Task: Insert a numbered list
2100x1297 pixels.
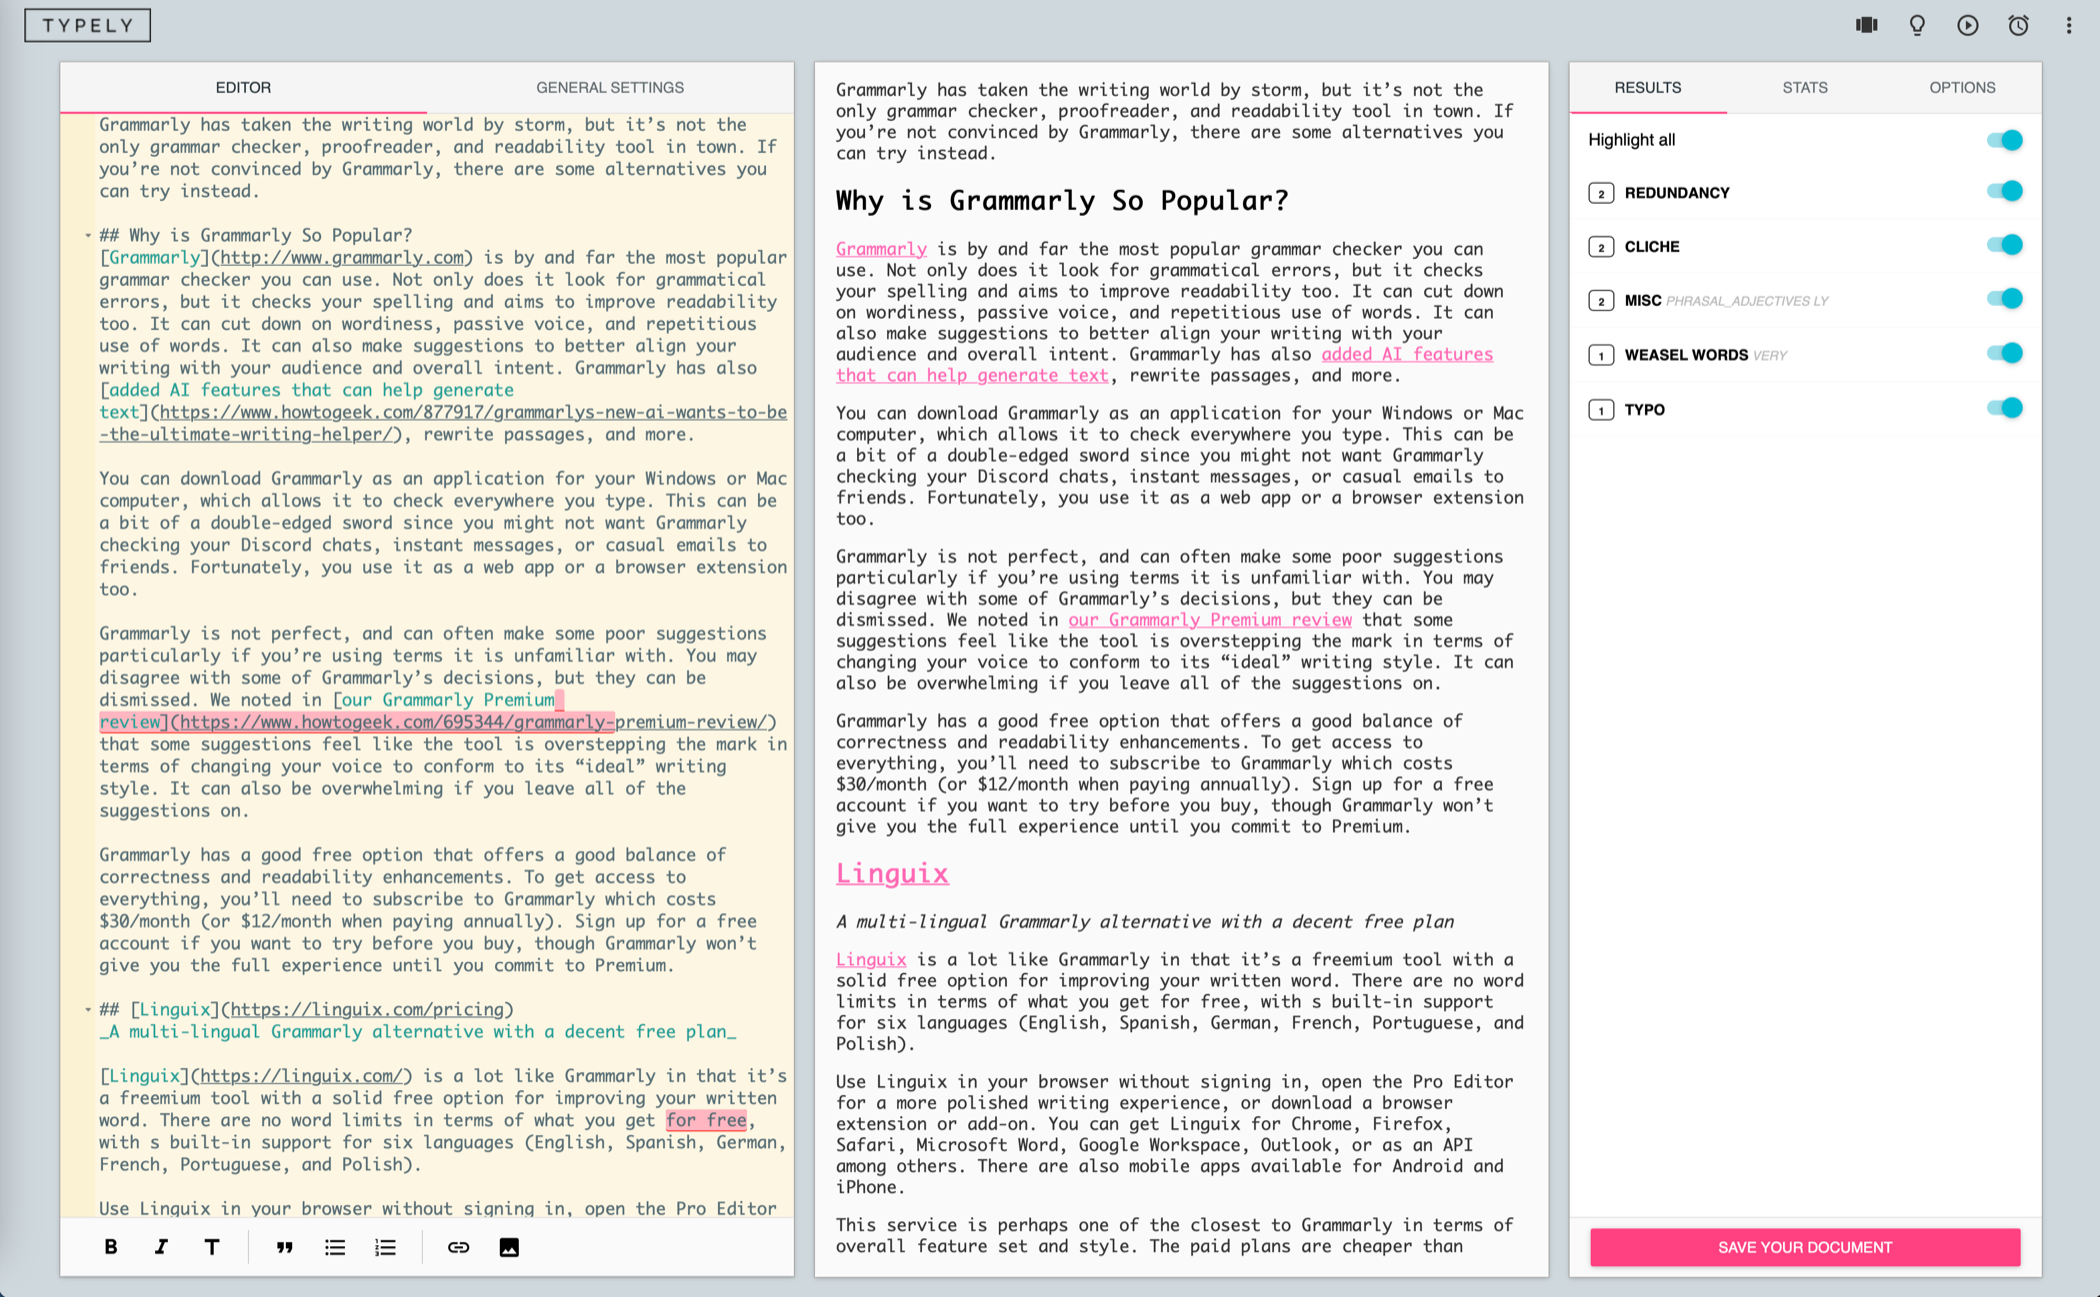Action: pyautogui.click(x=386, y=1247)
